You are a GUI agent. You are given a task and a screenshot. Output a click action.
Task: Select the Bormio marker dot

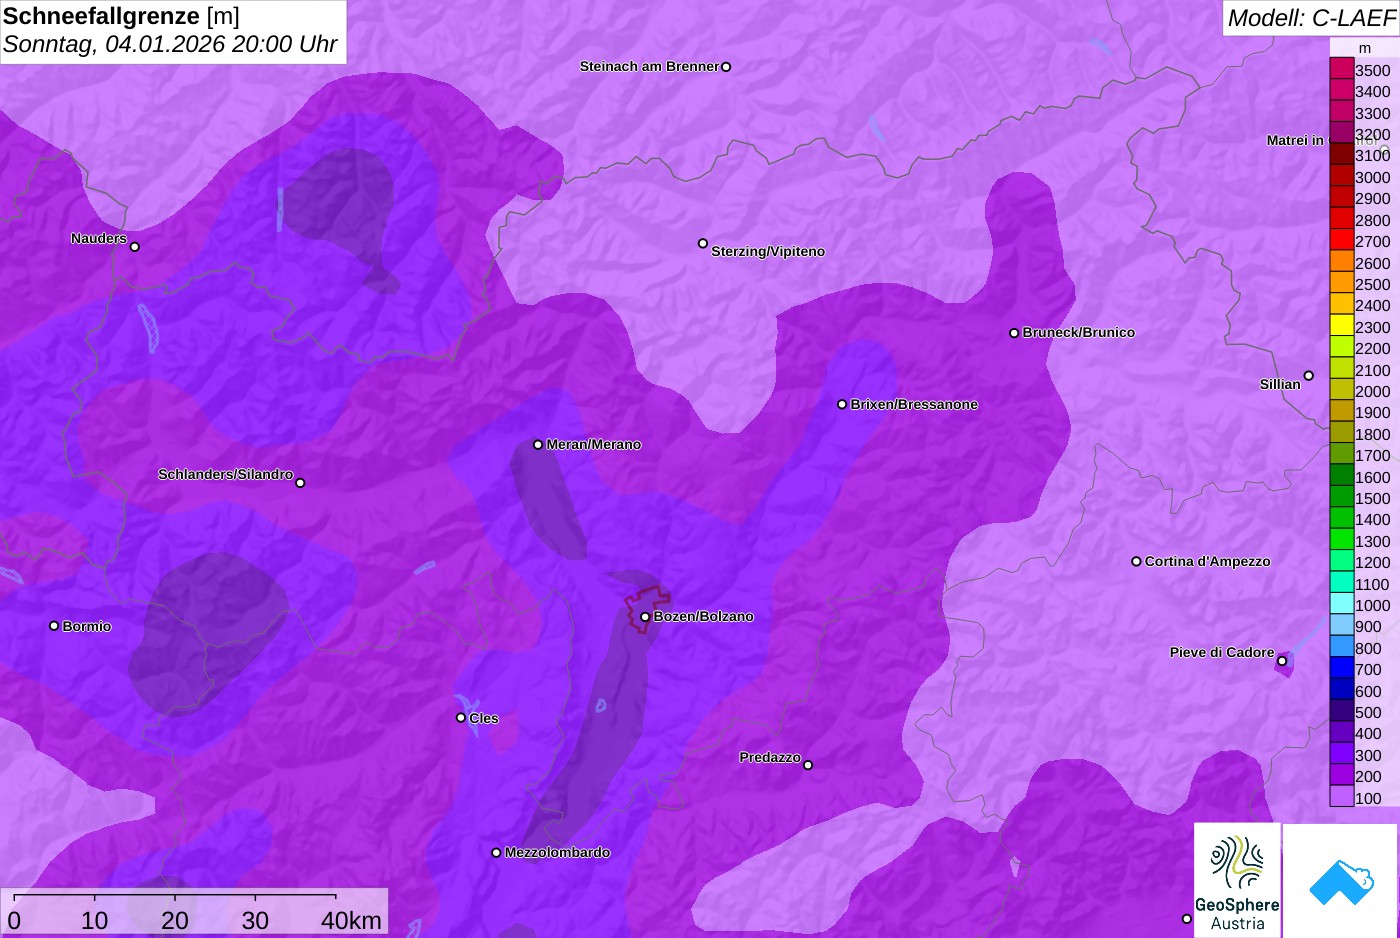pyautogui.click(x=54, y=626)
